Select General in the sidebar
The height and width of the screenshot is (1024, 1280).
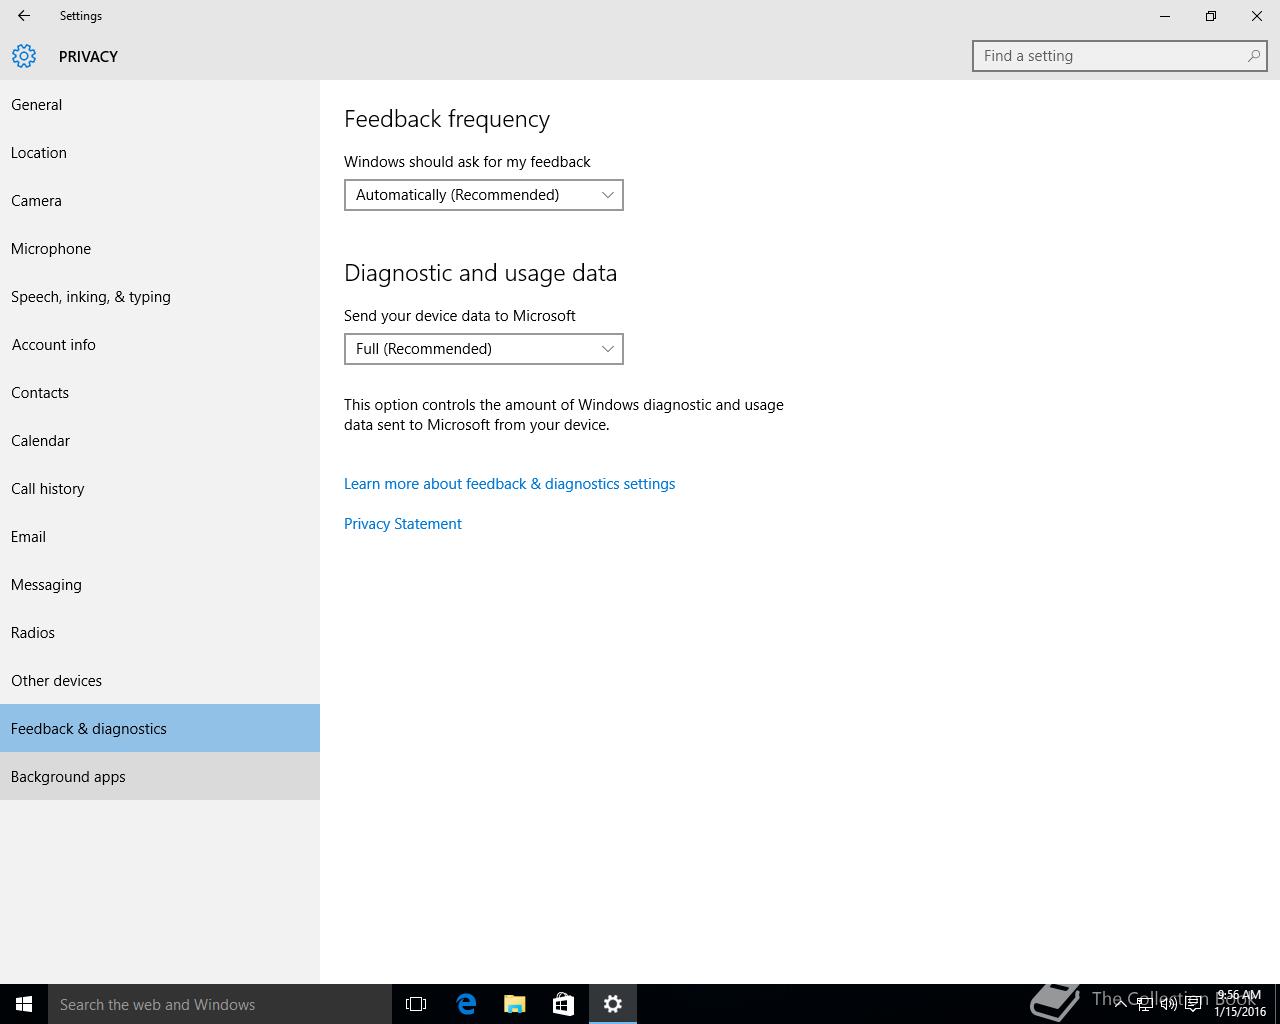(x=160, y=104)
